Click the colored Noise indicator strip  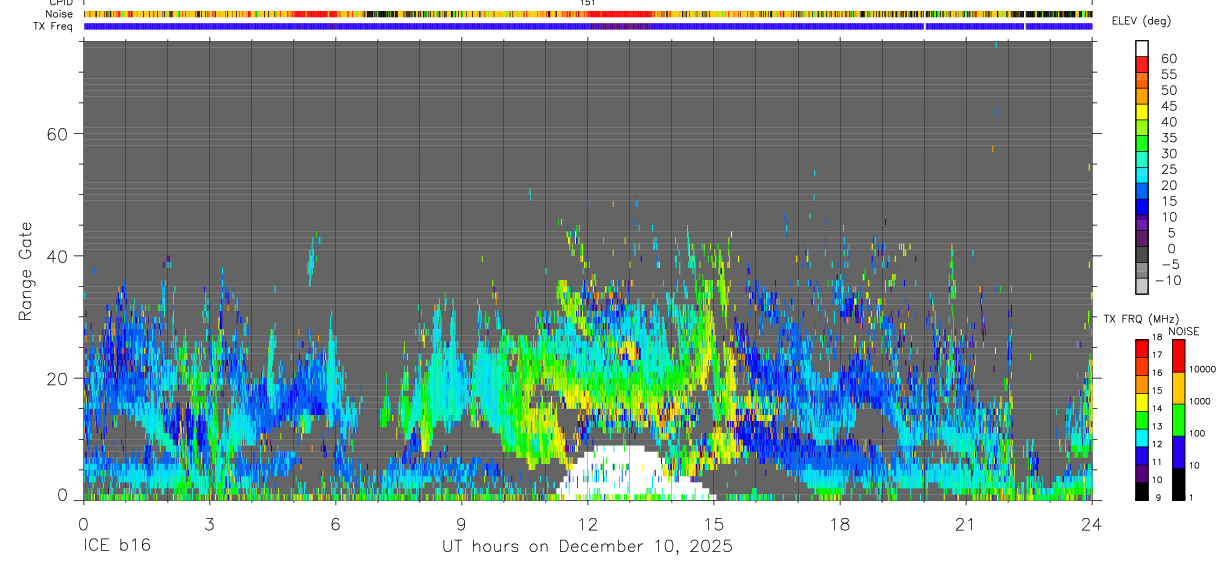(587, 14)
